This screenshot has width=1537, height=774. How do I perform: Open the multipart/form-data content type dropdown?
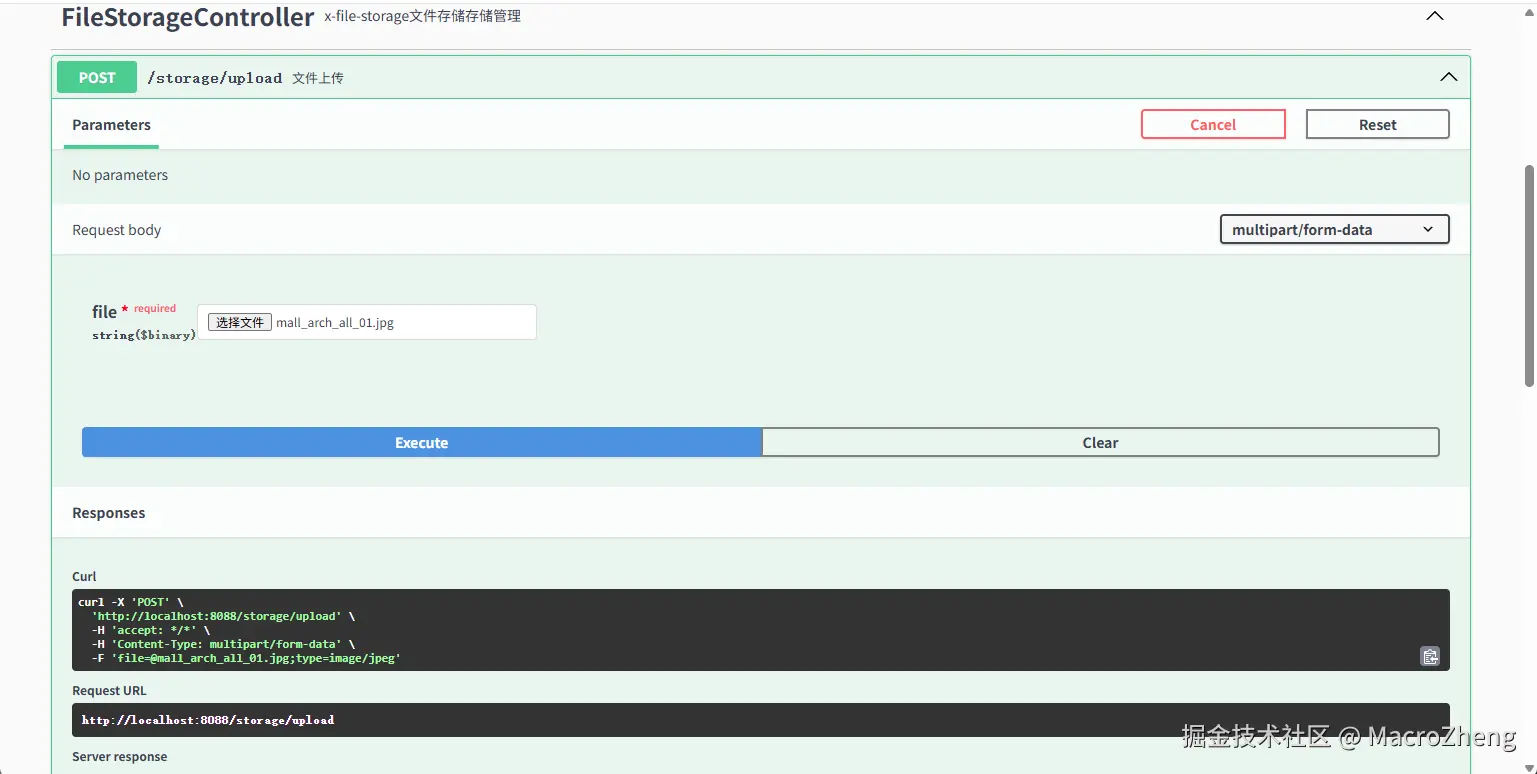pyautogui.click(x=1334, y=229)
